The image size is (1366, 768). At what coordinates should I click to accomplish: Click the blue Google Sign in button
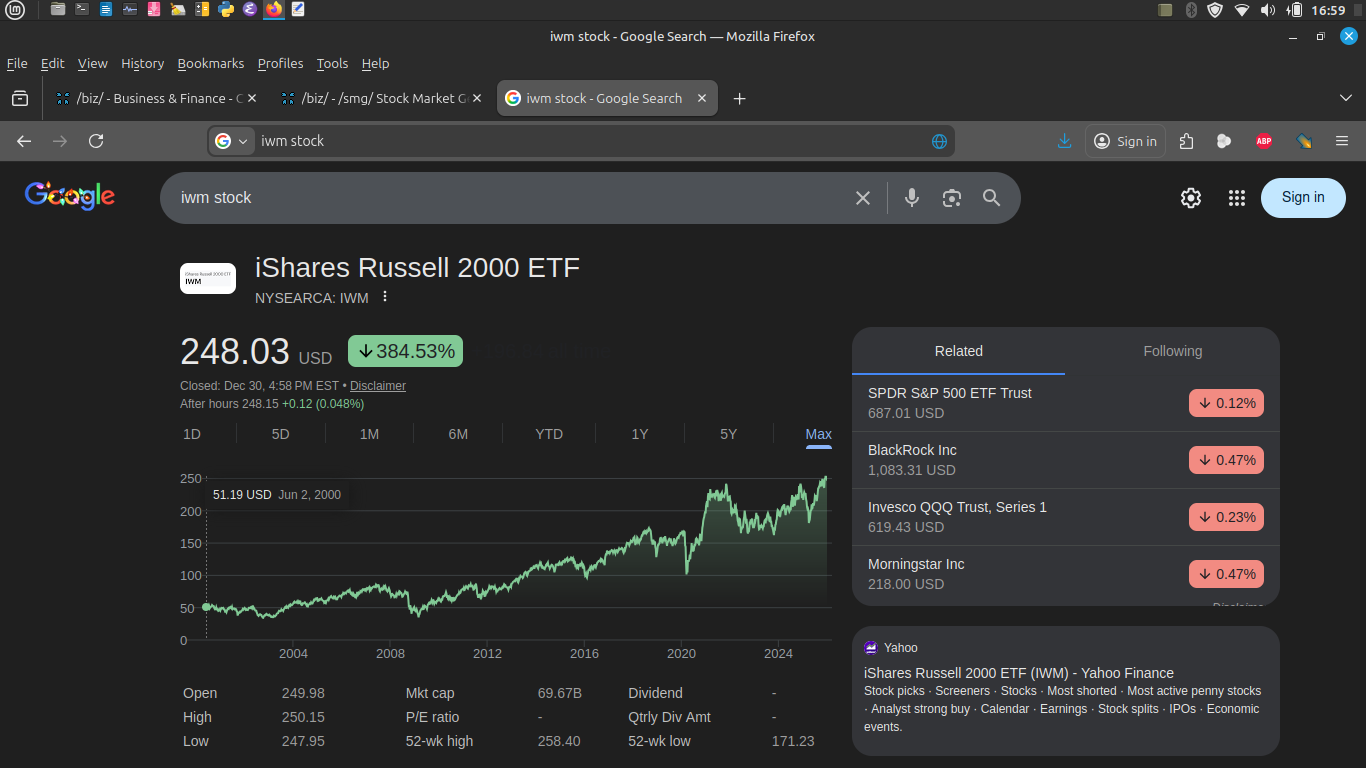tap(1303, 198)
